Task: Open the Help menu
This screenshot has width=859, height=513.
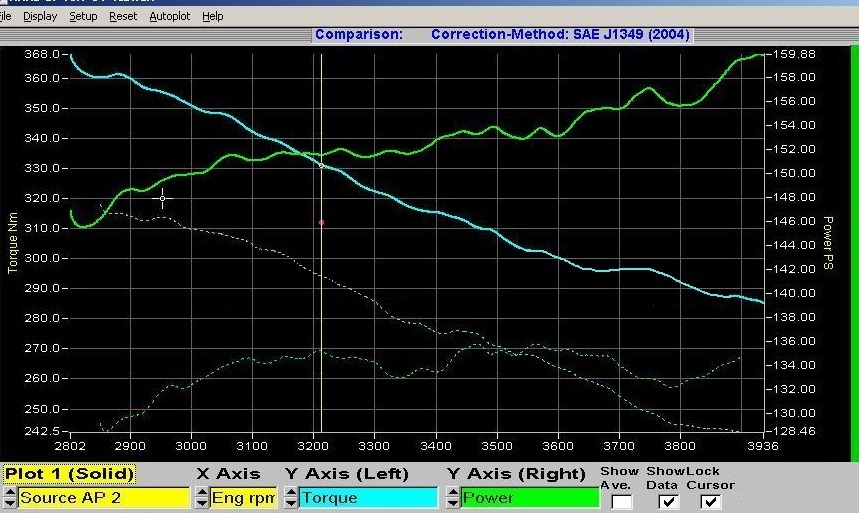Action: pyautogui.click(x=213, y=16)
